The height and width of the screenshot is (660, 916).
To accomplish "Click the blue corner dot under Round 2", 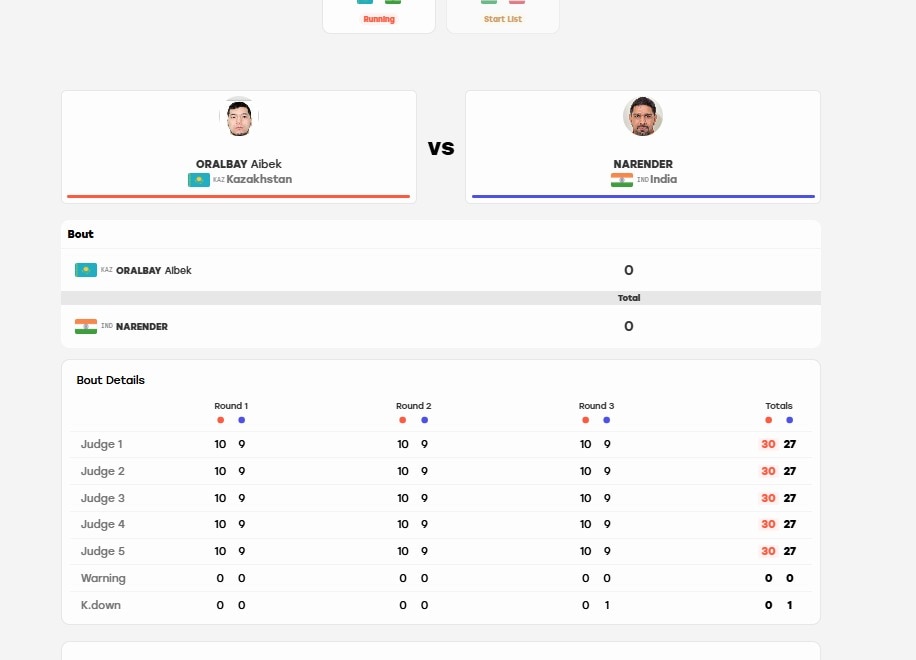I will pos(425,420).
